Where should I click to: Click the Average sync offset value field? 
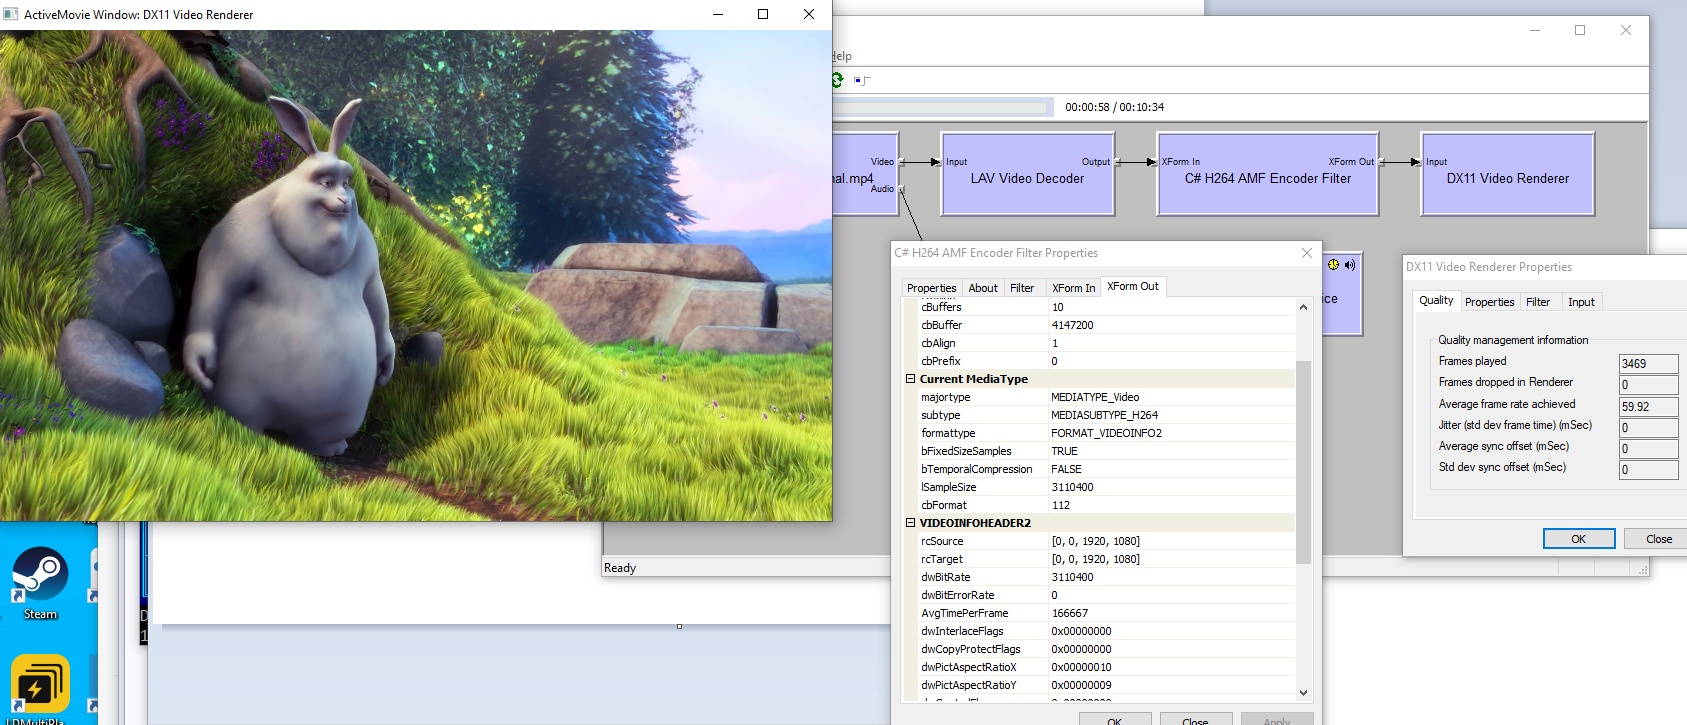(x=1648, y=449)
